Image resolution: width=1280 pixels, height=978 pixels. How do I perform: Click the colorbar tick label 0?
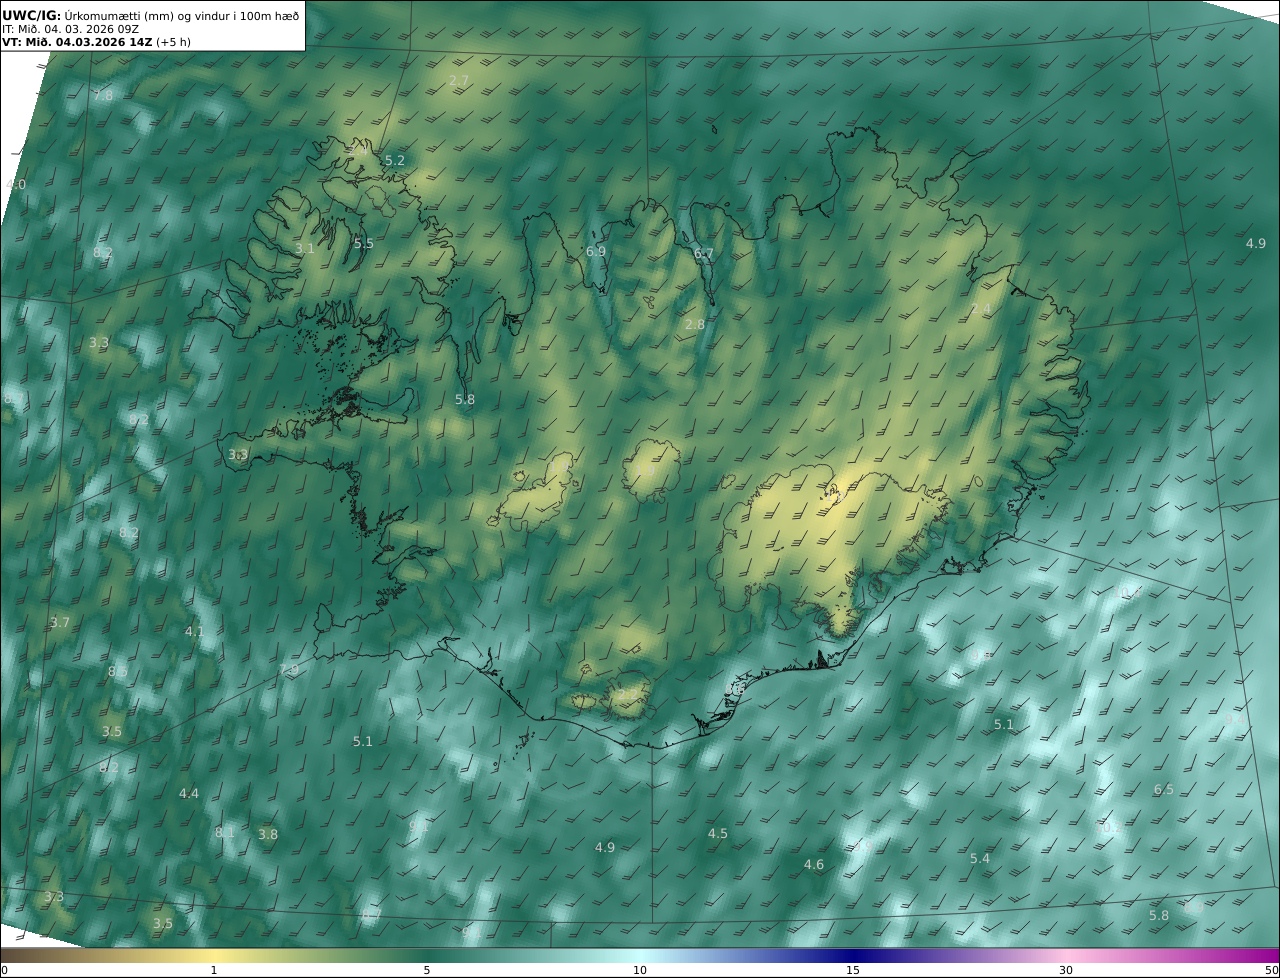(x=4, y=970)
